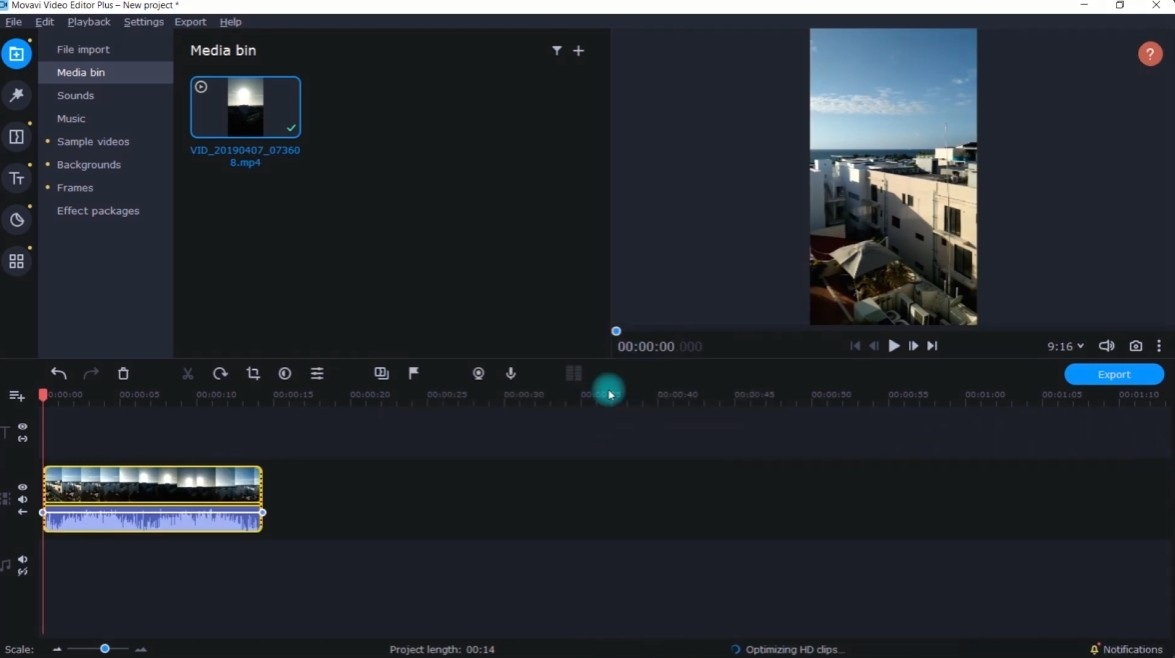Click the play button in the preview
Image resolution: width=1175 pixels, height=658 pixels.
coord(893,346)
